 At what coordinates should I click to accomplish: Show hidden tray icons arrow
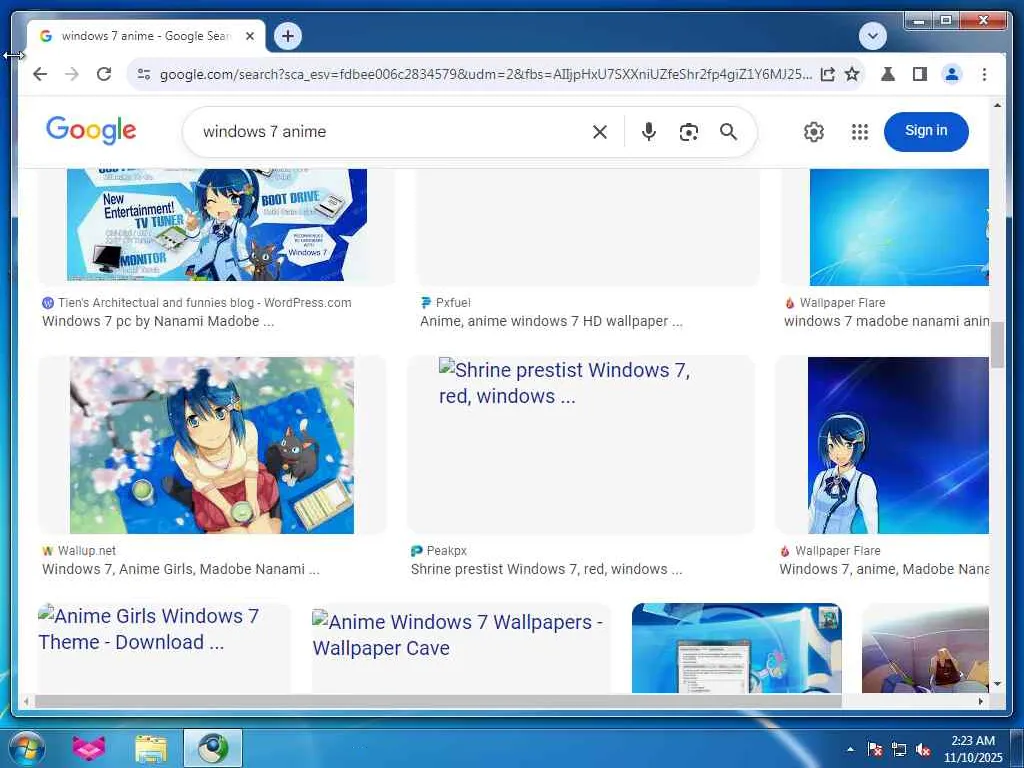point(850,749)
